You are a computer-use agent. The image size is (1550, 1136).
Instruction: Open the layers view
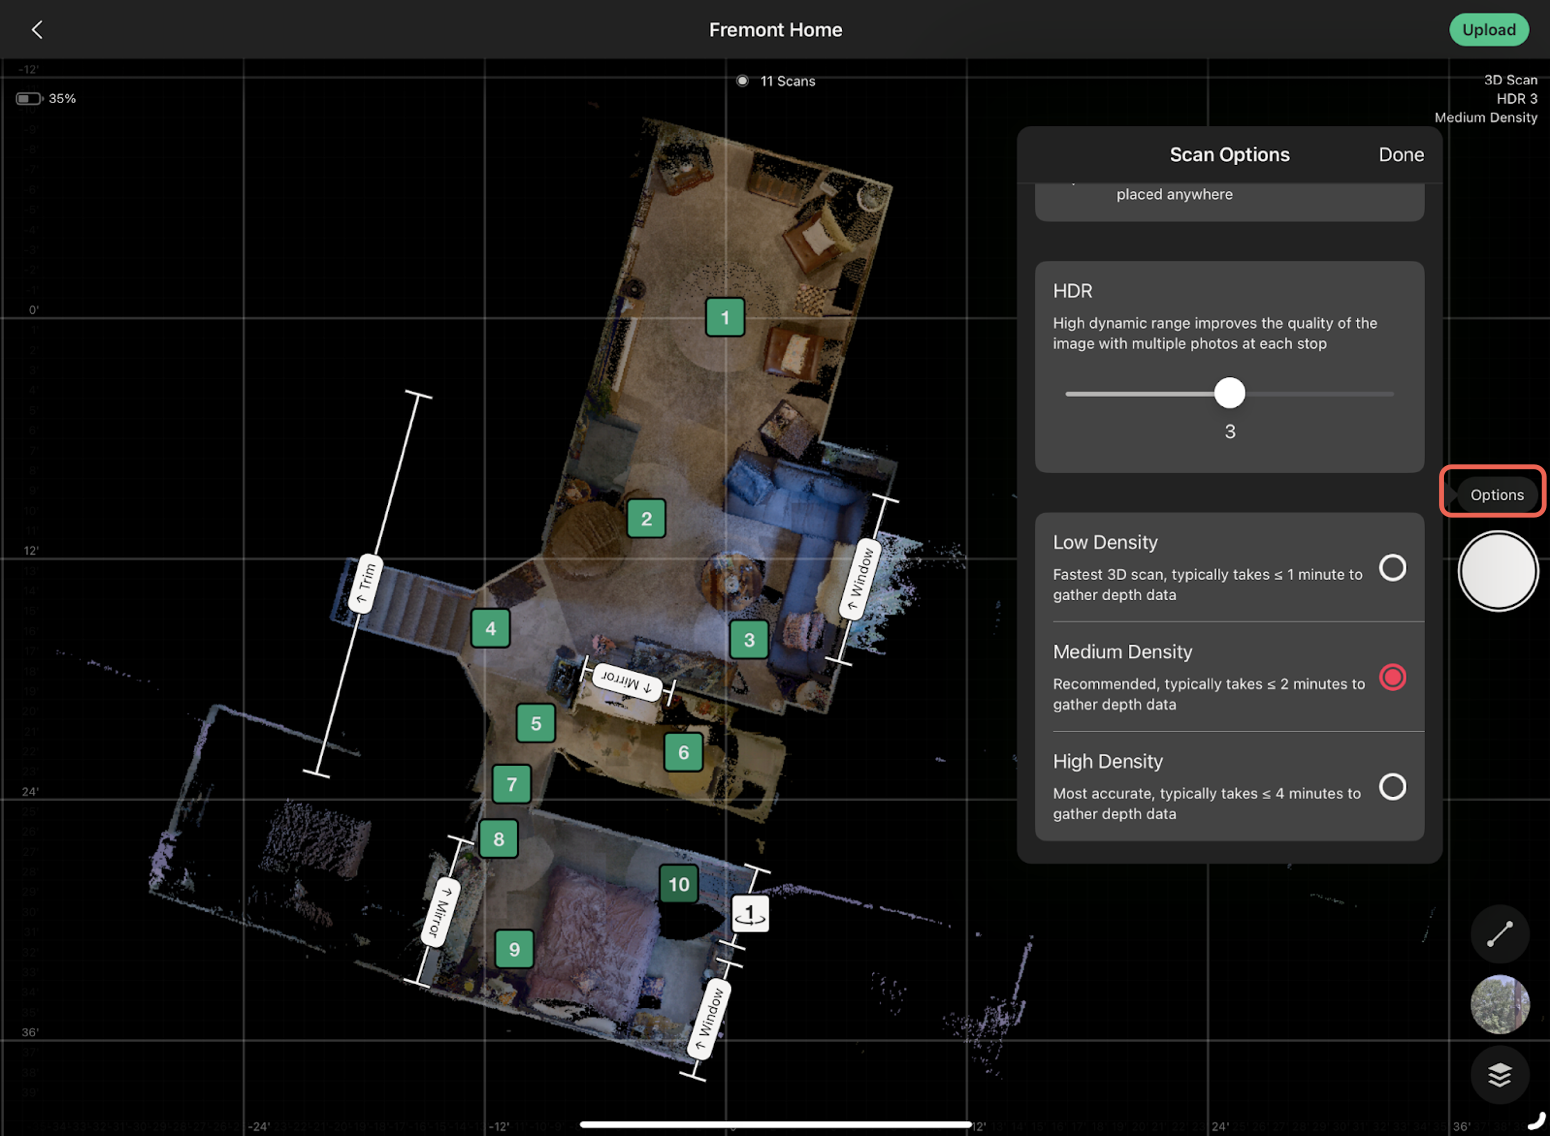coord(1499,1075)
